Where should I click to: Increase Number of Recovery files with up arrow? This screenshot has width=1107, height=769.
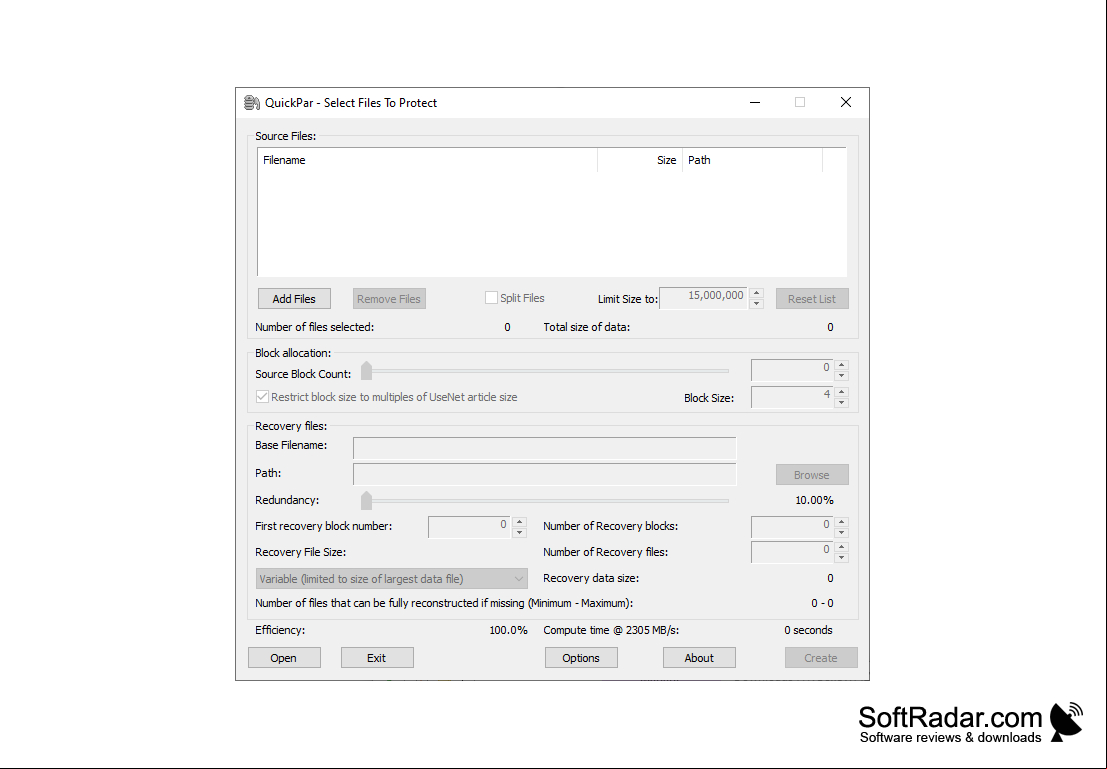coord(841,547)
